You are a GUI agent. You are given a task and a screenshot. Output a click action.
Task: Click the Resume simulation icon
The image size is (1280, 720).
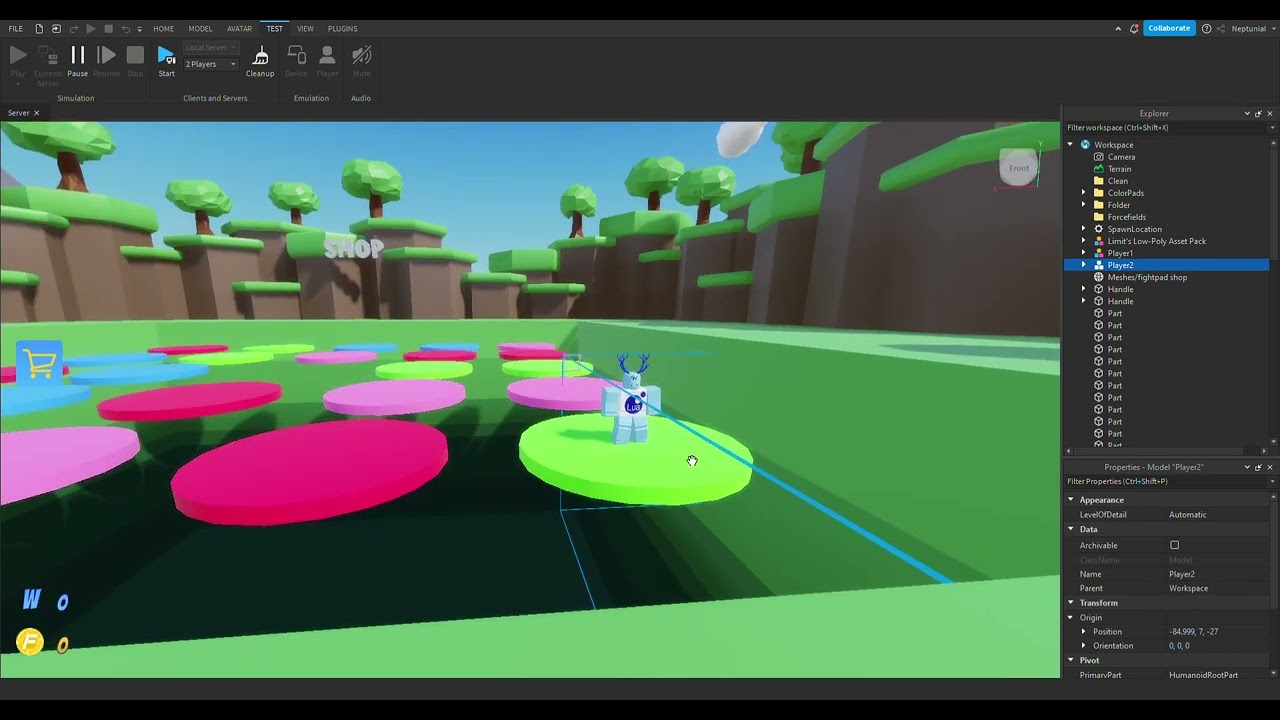point(106,55)
